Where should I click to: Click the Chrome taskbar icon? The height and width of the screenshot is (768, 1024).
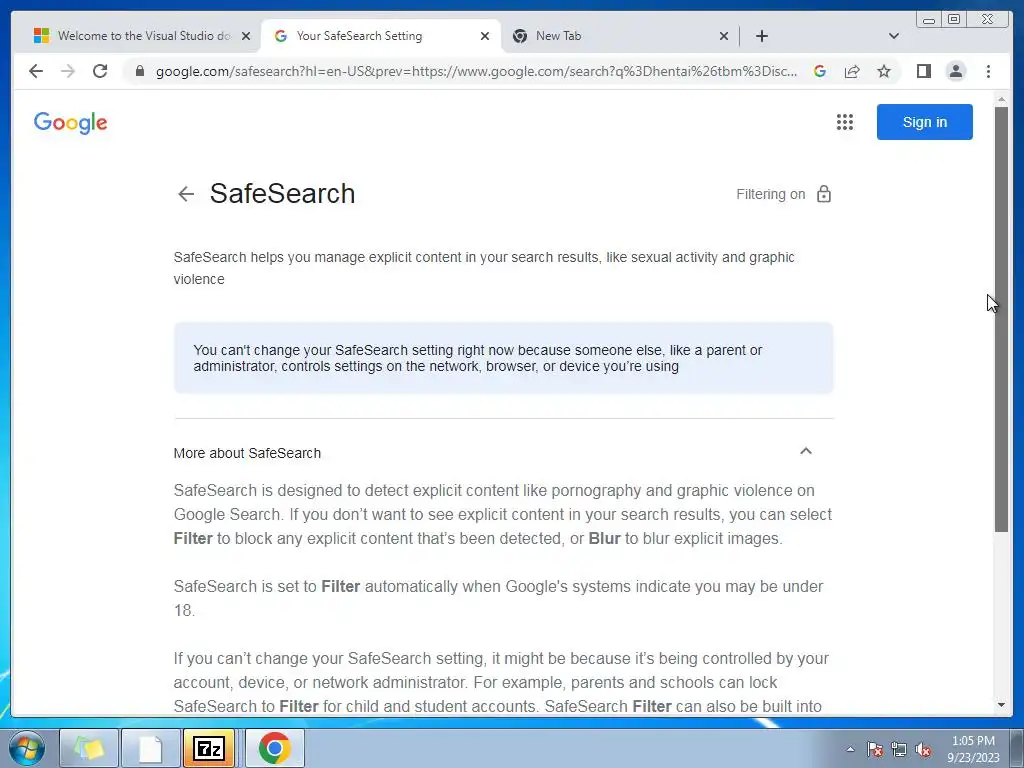click(274, 748)
